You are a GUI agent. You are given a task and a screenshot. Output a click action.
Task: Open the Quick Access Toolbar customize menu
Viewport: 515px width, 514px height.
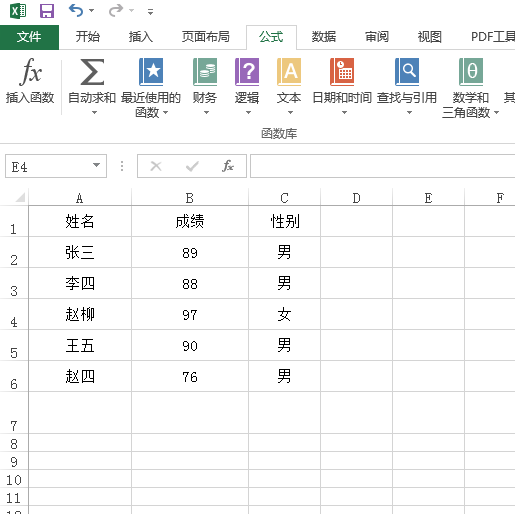point(151,12)
